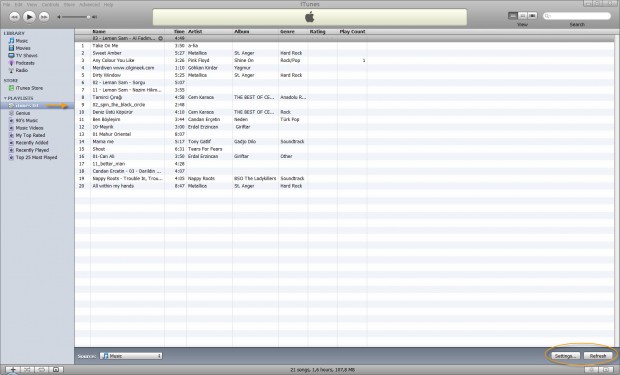Select the song All within my hands
Image resolution: width=620 pixels, height=375 pixels.
point(113,186)
